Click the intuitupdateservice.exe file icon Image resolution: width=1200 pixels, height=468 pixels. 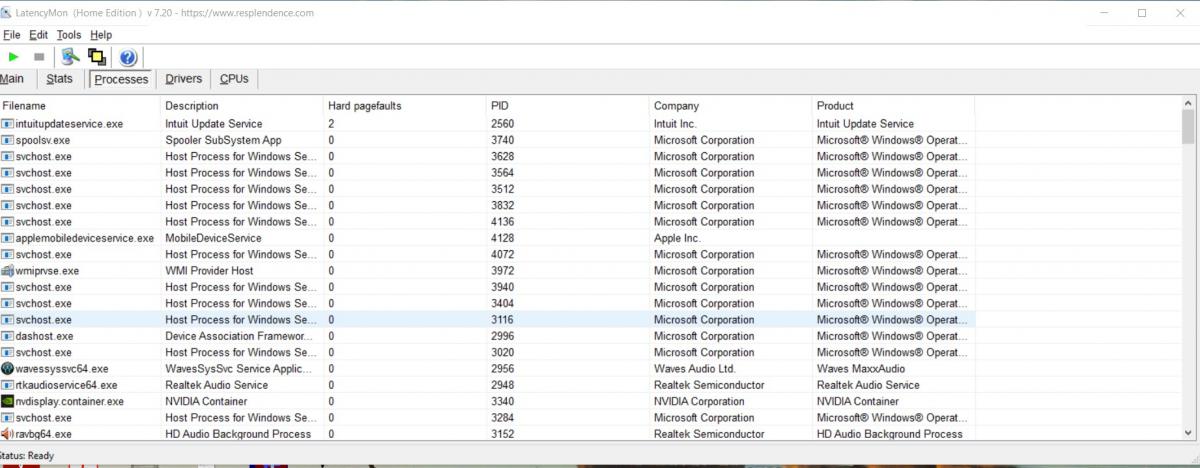8,124
